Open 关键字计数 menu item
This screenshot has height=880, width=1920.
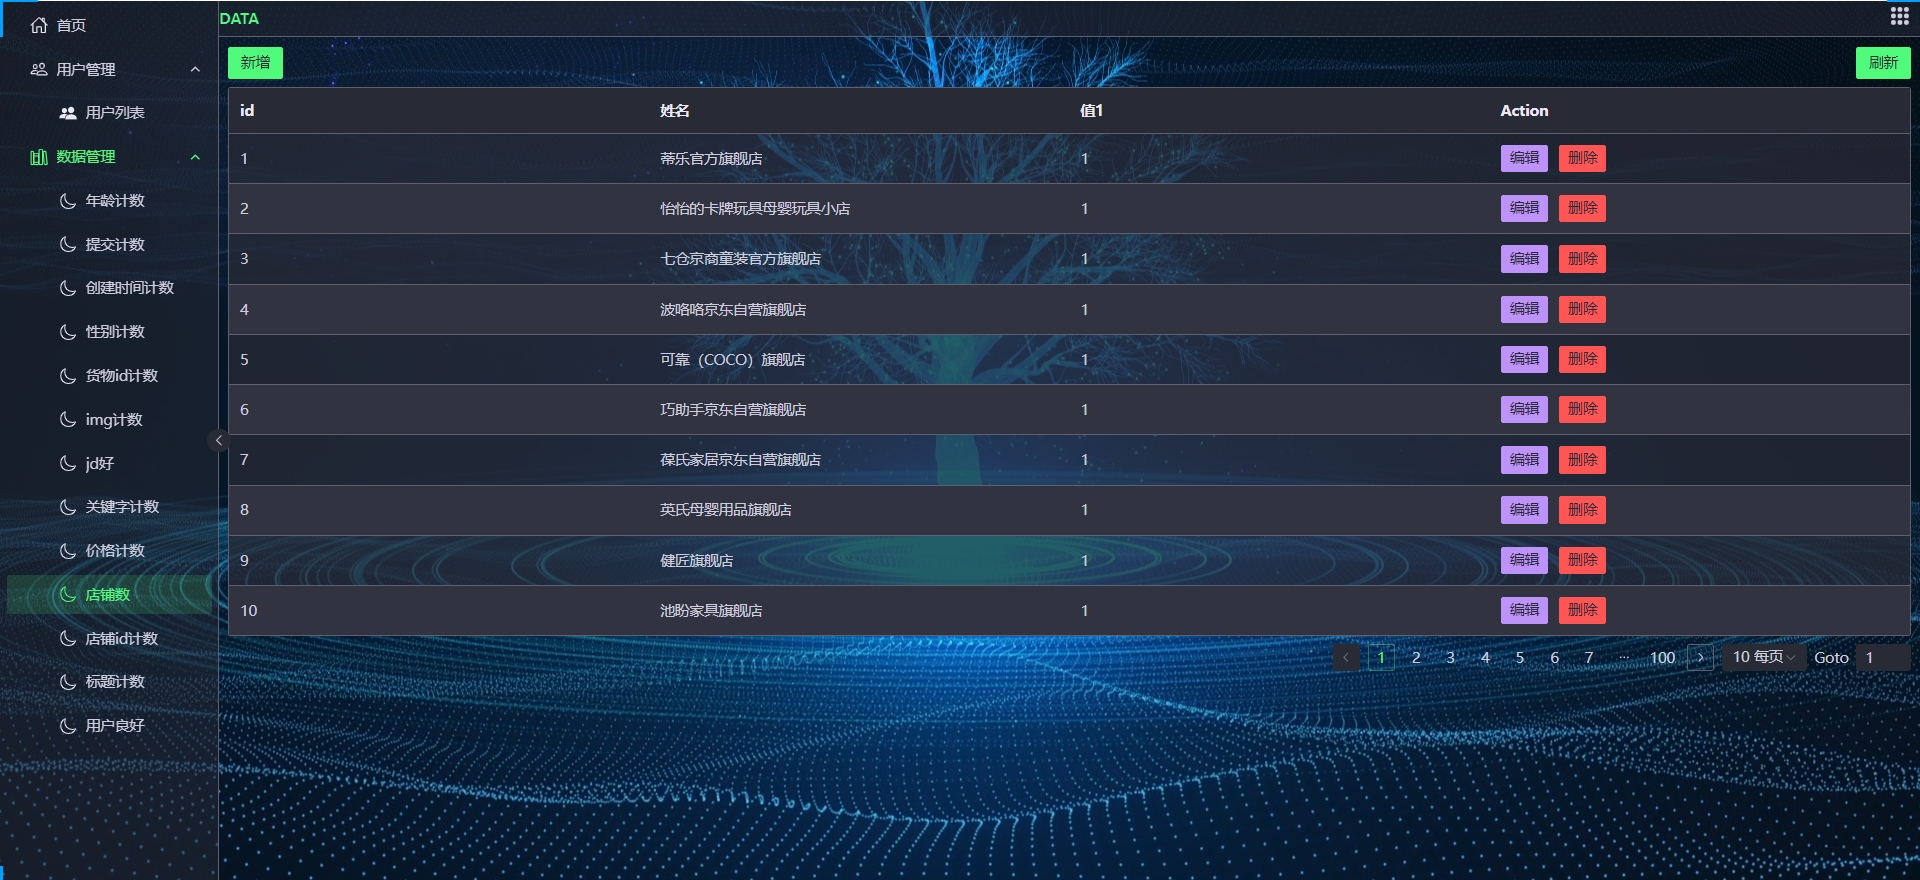(x=108, y=507)
